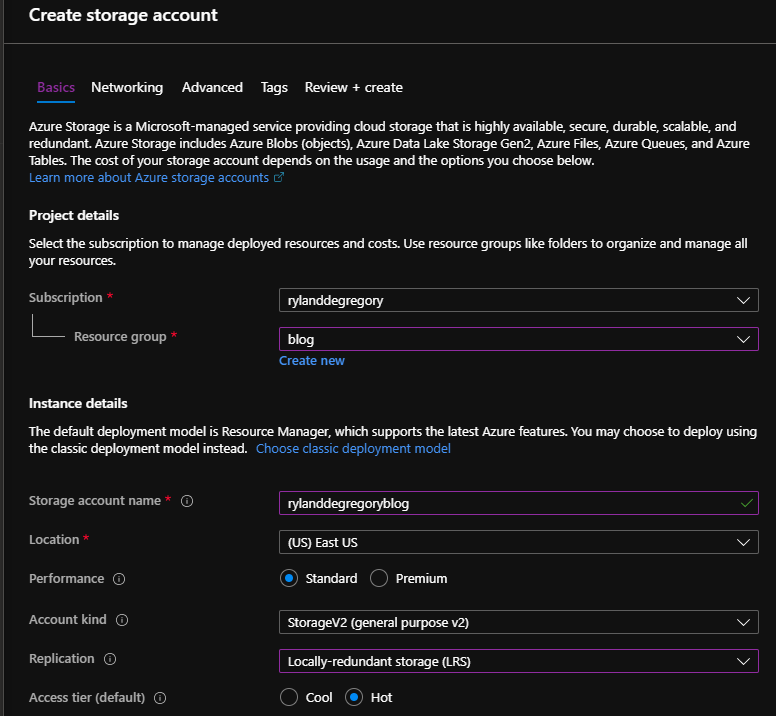Image resolution: width=776 pixels, height=716 pixels.
Task: Choose the Hot access tier
Action: [x=354, y=697]
